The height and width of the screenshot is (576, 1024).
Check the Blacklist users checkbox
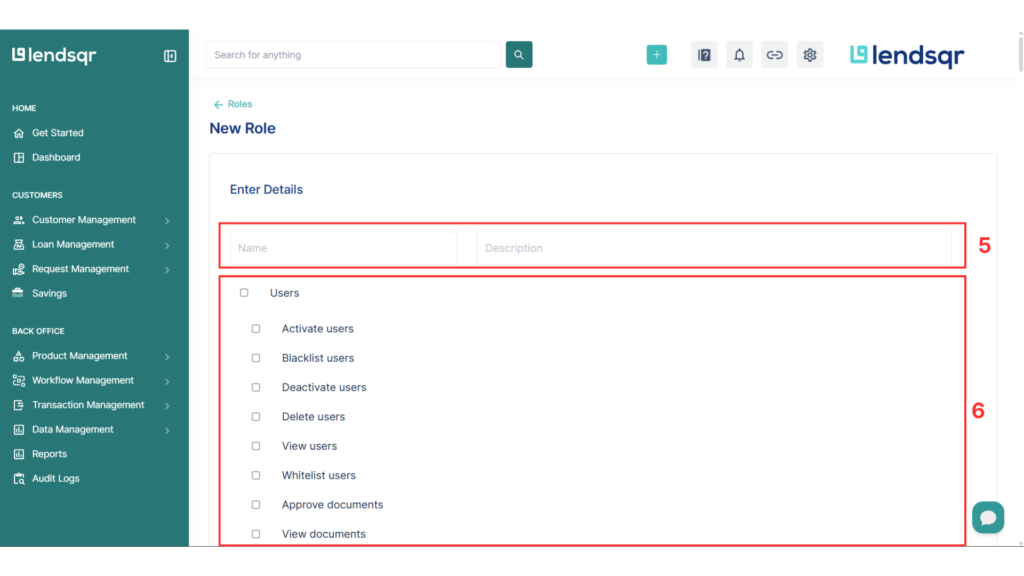tap(255, 357)
